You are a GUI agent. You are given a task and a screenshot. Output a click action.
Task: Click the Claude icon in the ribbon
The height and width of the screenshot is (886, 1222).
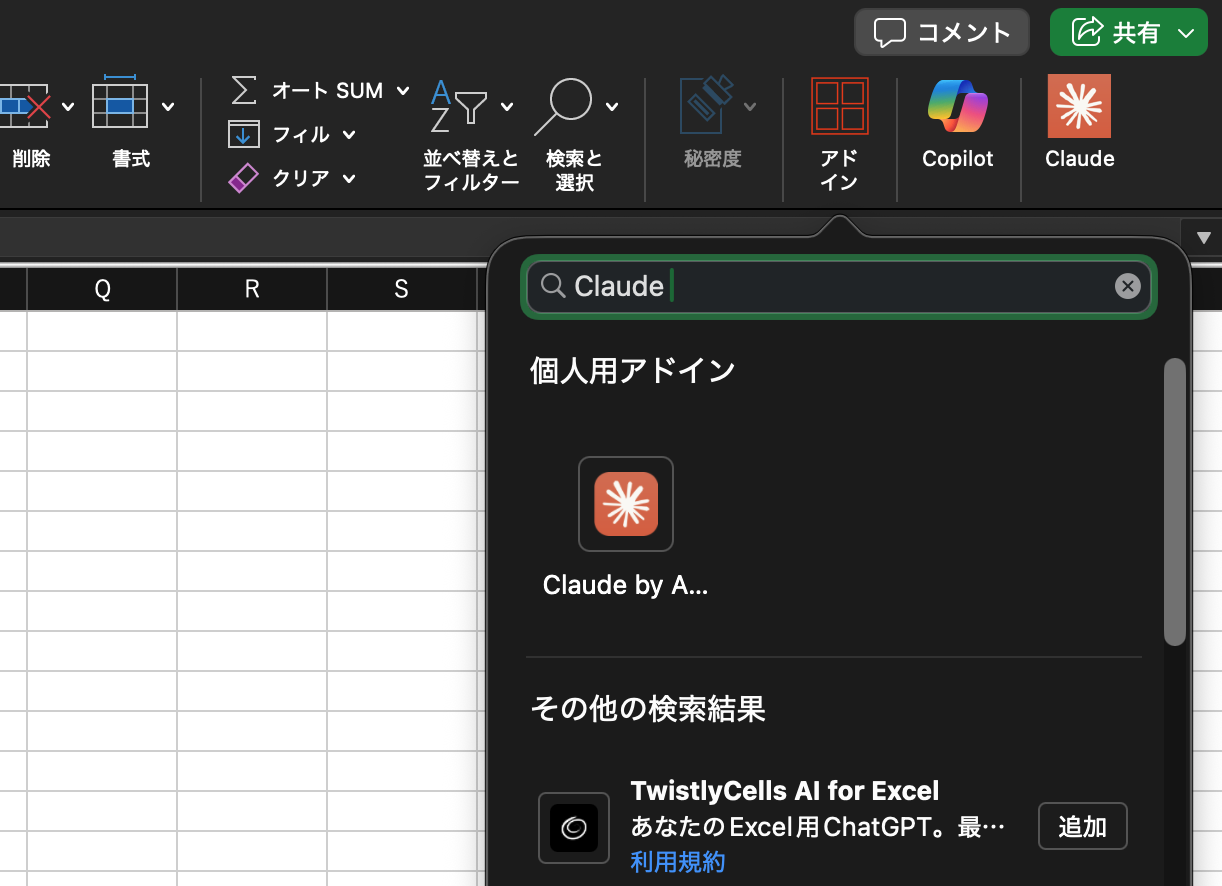[1079, 106]
